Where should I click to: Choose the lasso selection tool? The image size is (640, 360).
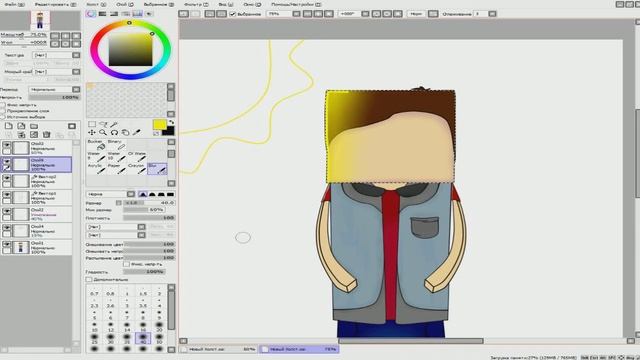[x=103, y=124]
